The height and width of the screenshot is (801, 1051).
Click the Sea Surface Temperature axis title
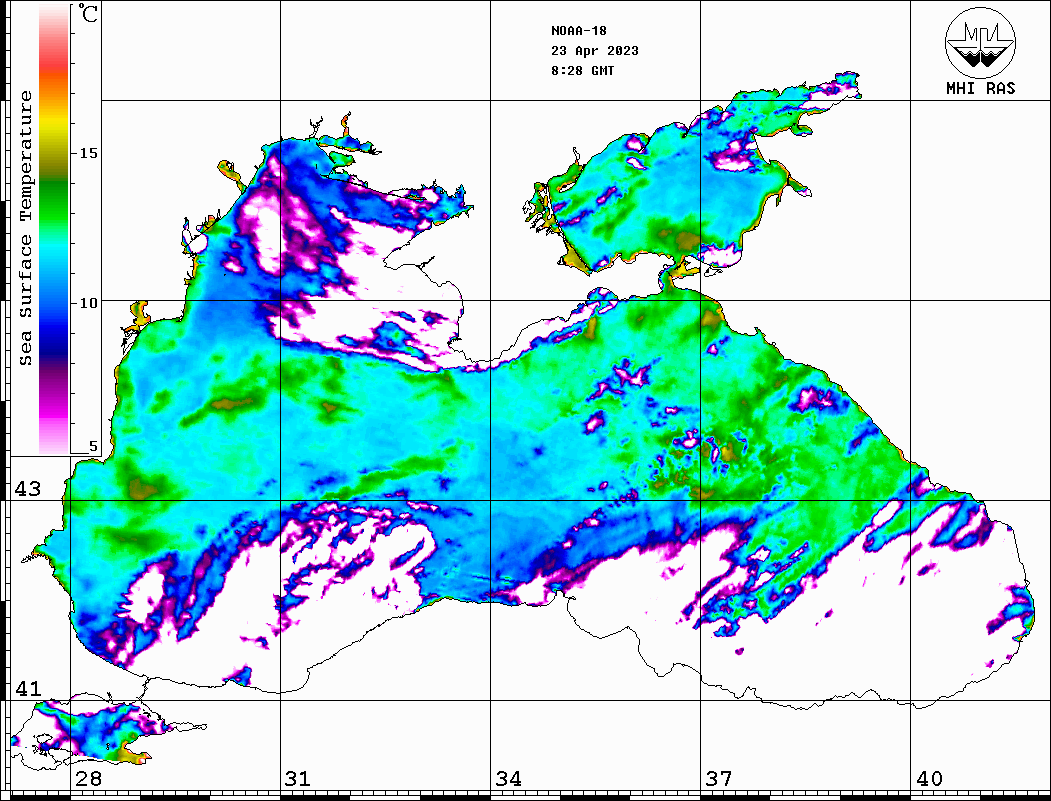[25, 229]
